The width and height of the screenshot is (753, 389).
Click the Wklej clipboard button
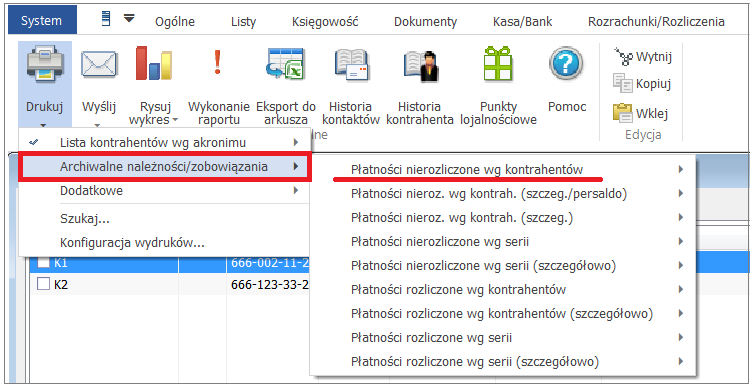[640, 113]
